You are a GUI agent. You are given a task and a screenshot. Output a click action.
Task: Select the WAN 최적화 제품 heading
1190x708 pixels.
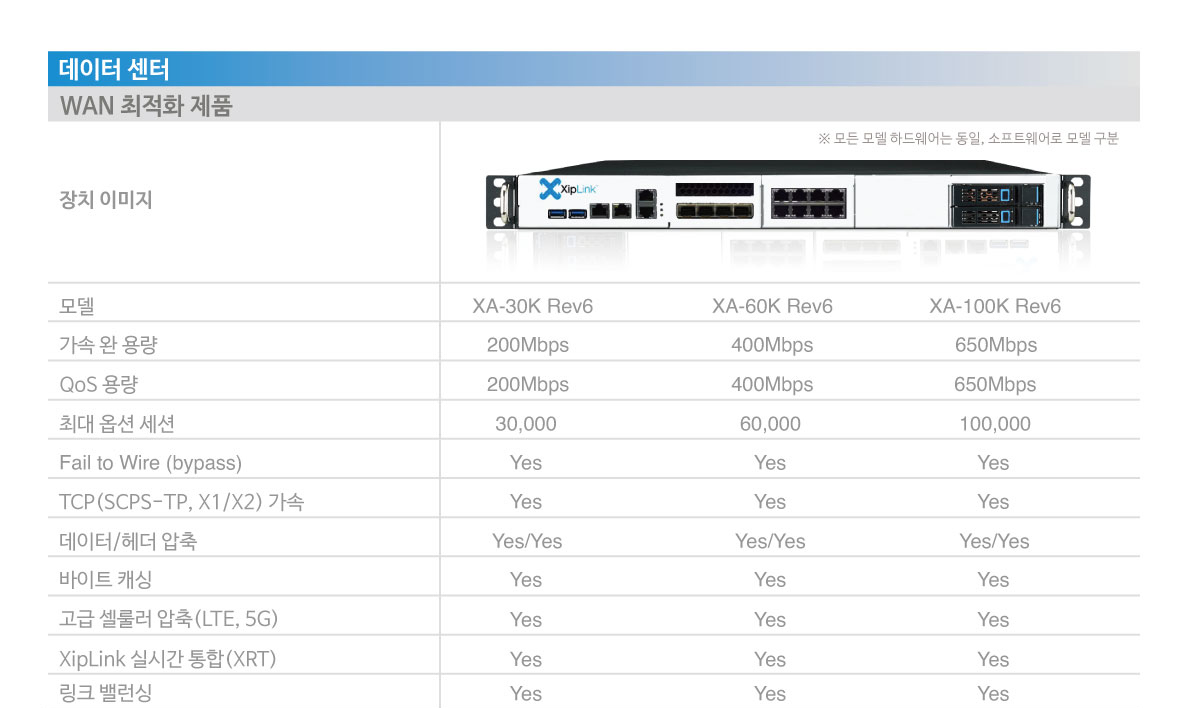tap(146, 105)
